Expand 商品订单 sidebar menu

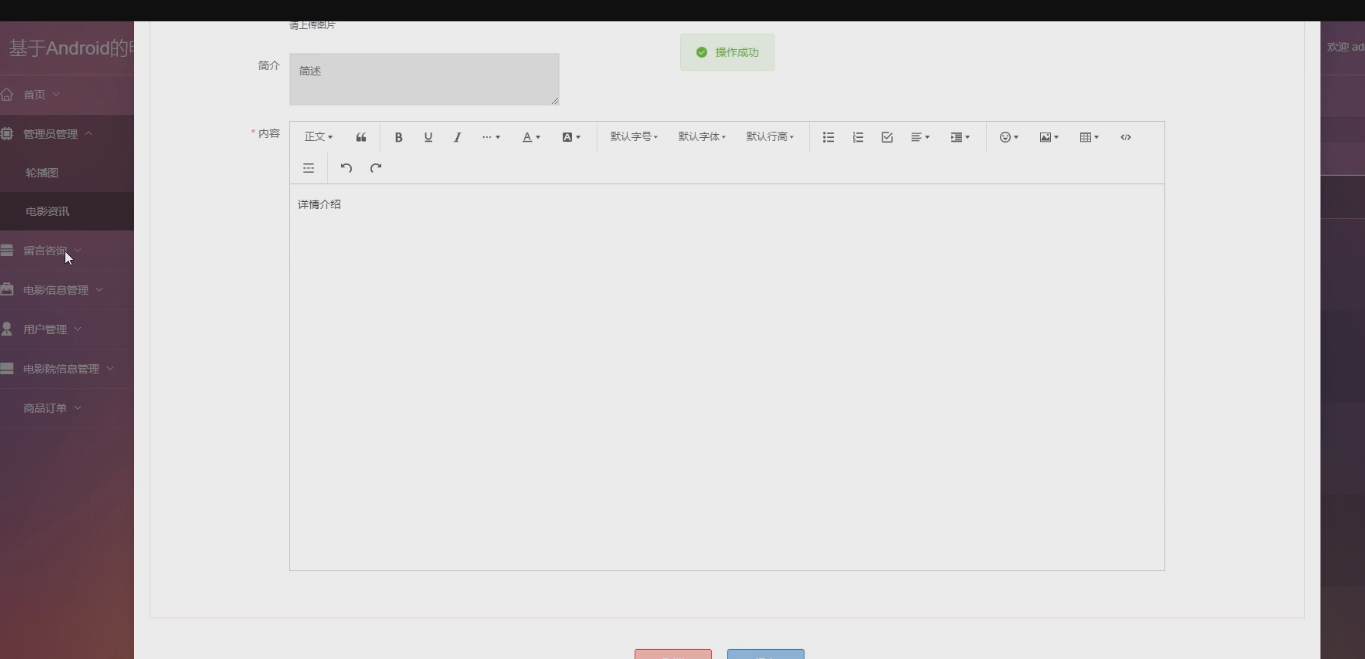[x=66, y=408]
